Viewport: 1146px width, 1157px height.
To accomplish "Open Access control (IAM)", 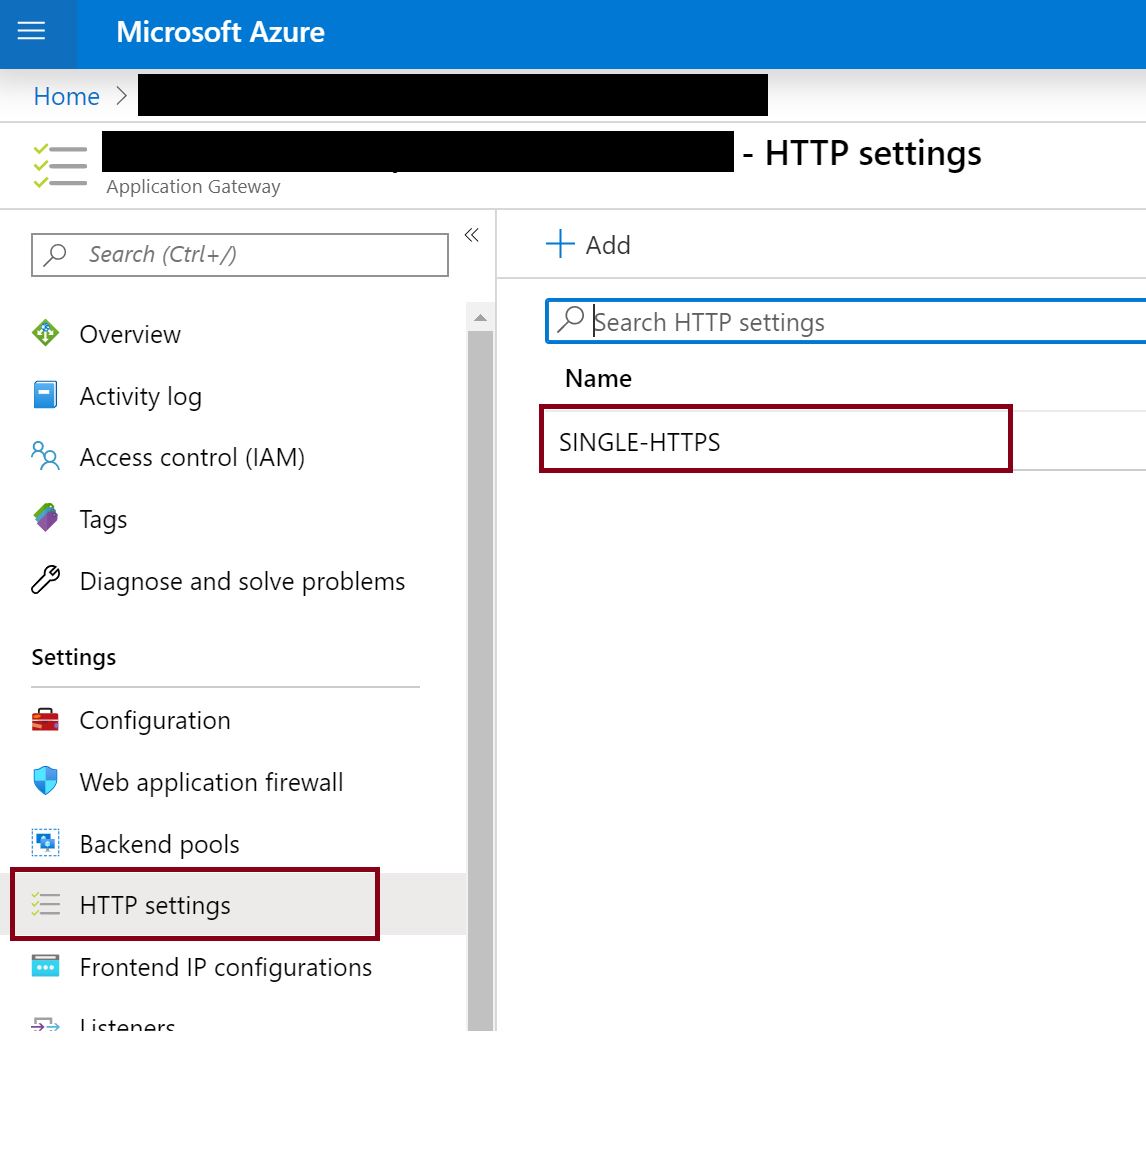I will 192,457.
